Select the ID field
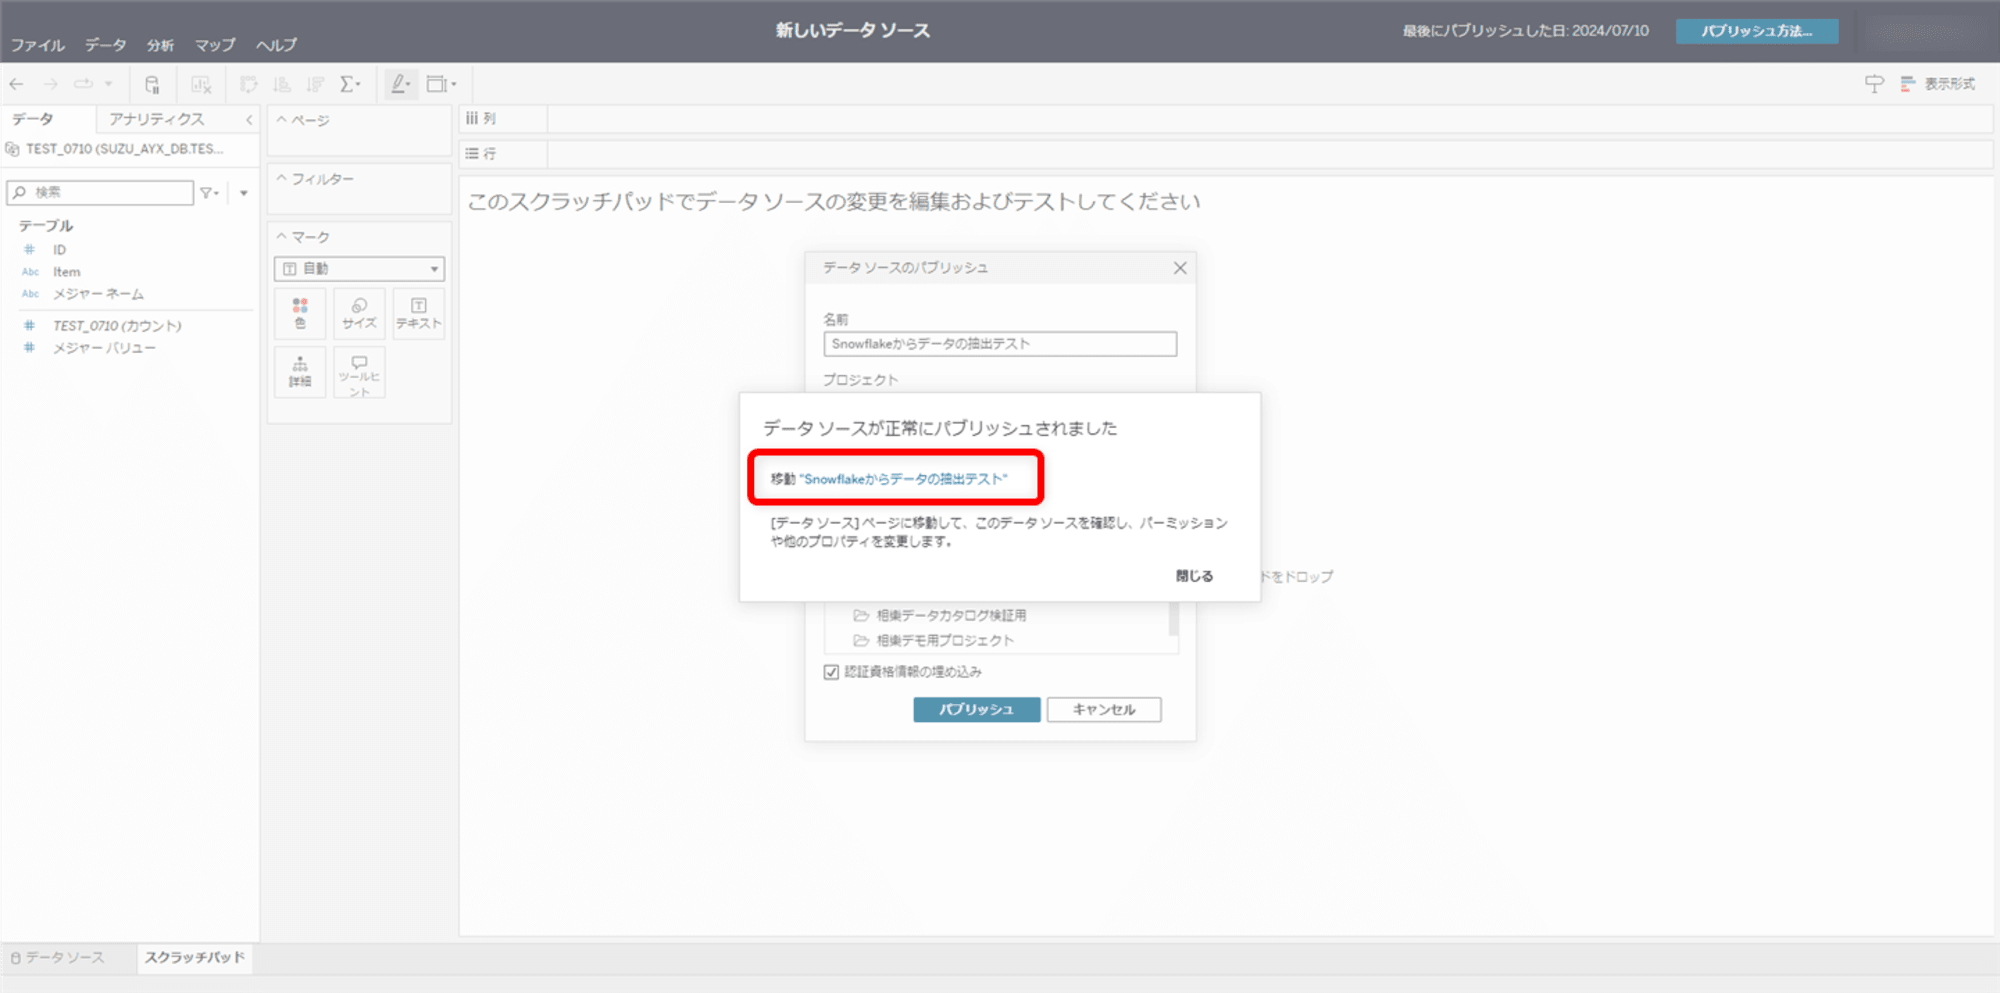Image resolution: width=2000 pixels, height=993 pixels. tap(60, 250)
